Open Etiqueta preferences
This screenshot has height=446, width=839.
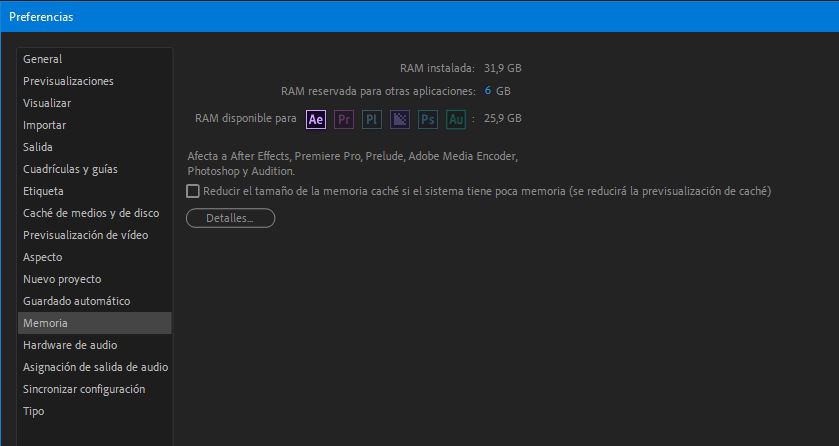95,191
